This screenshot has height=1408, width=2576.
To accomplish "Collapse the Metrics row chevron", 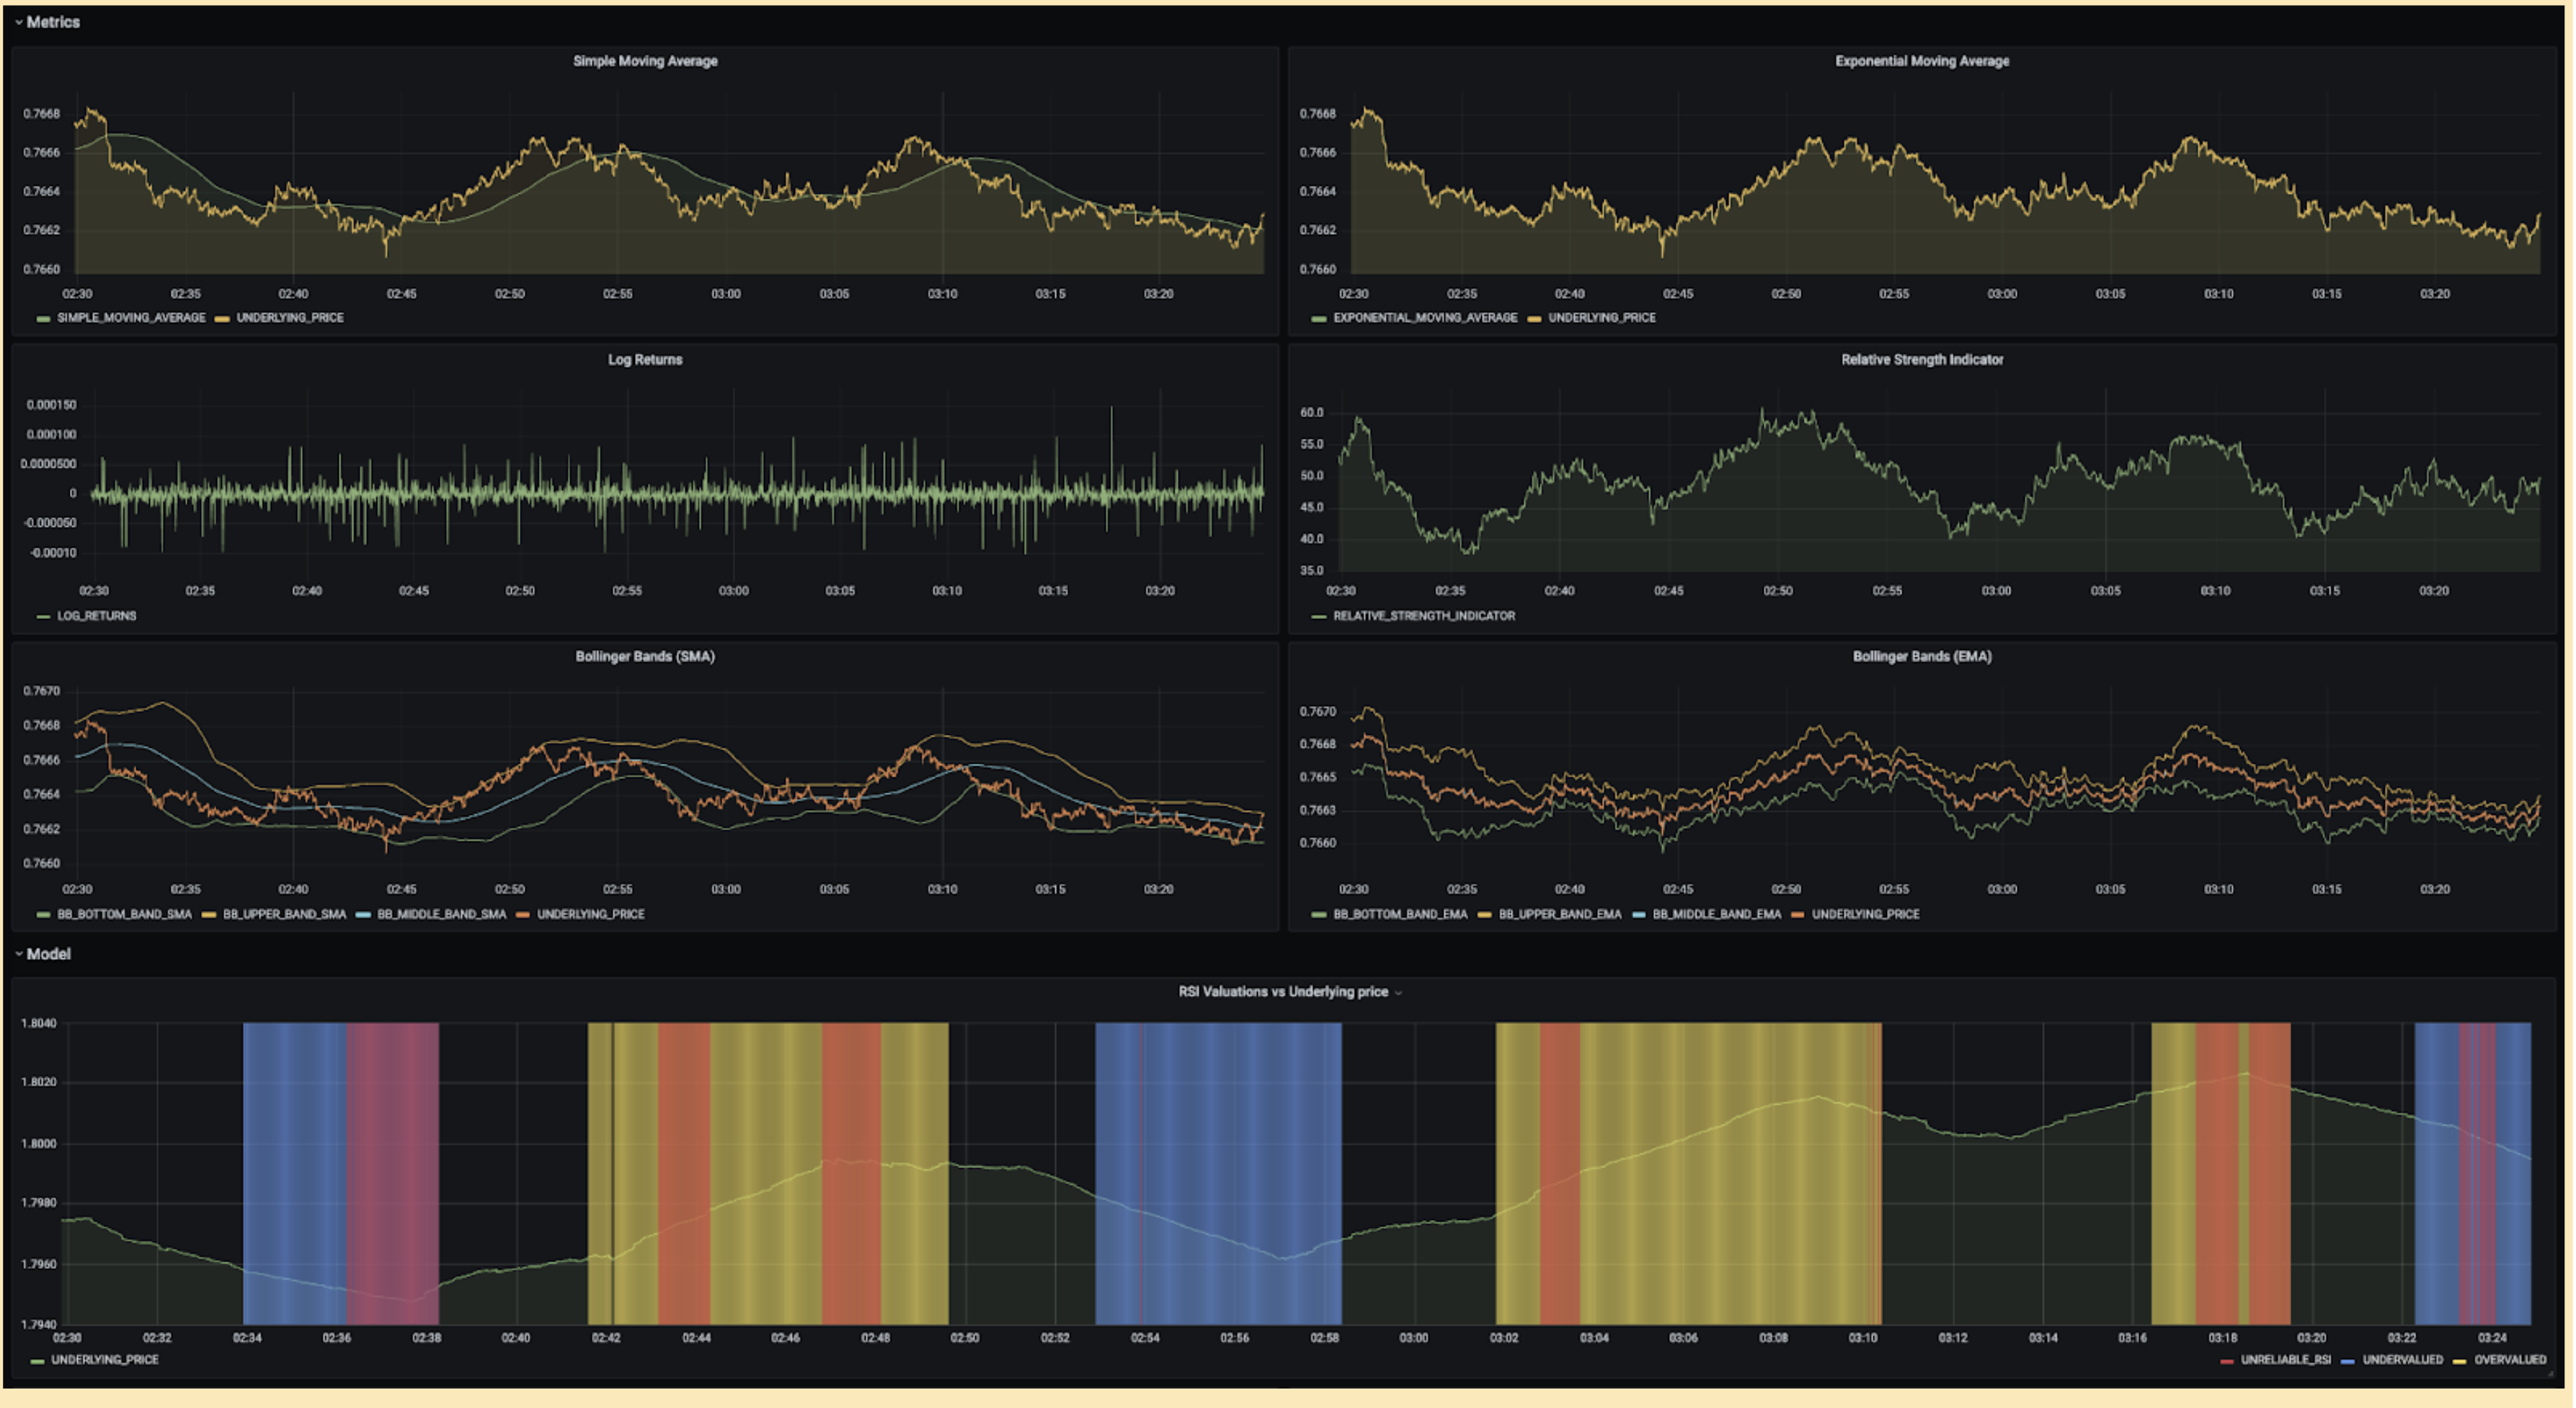I will click(x=18, y=22).
